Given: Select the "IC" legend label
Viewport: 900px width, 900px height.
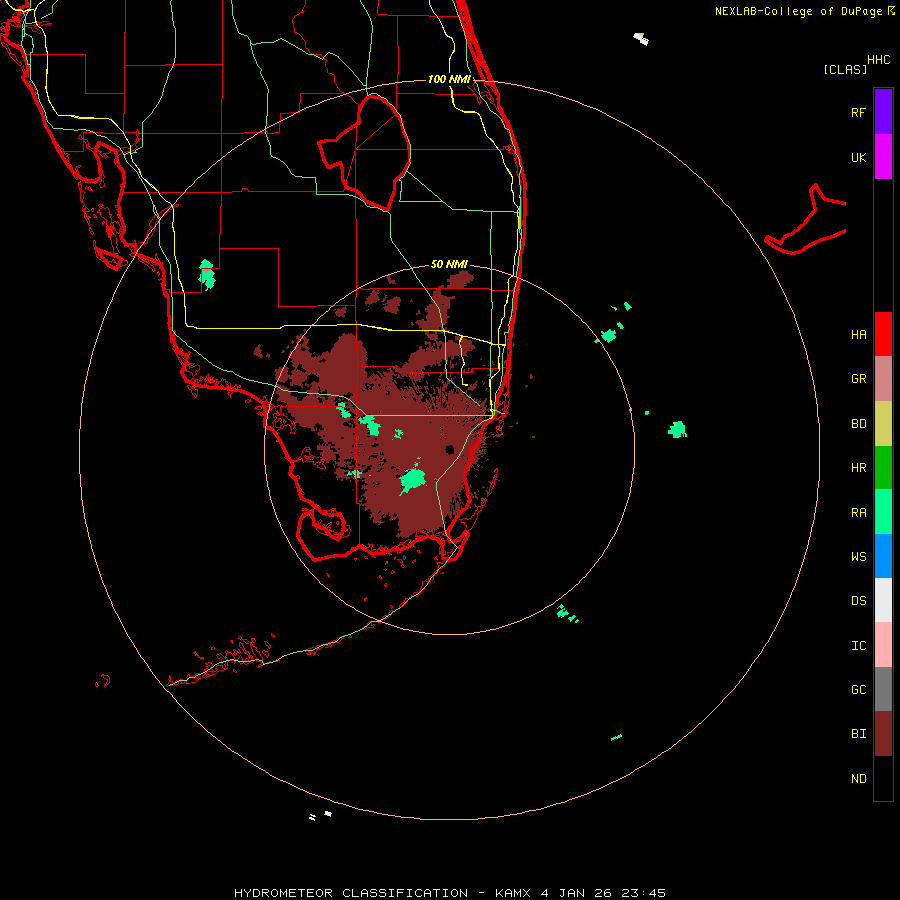Looking at the screenshot, I should pyautogui.click(x=858, y=646).
